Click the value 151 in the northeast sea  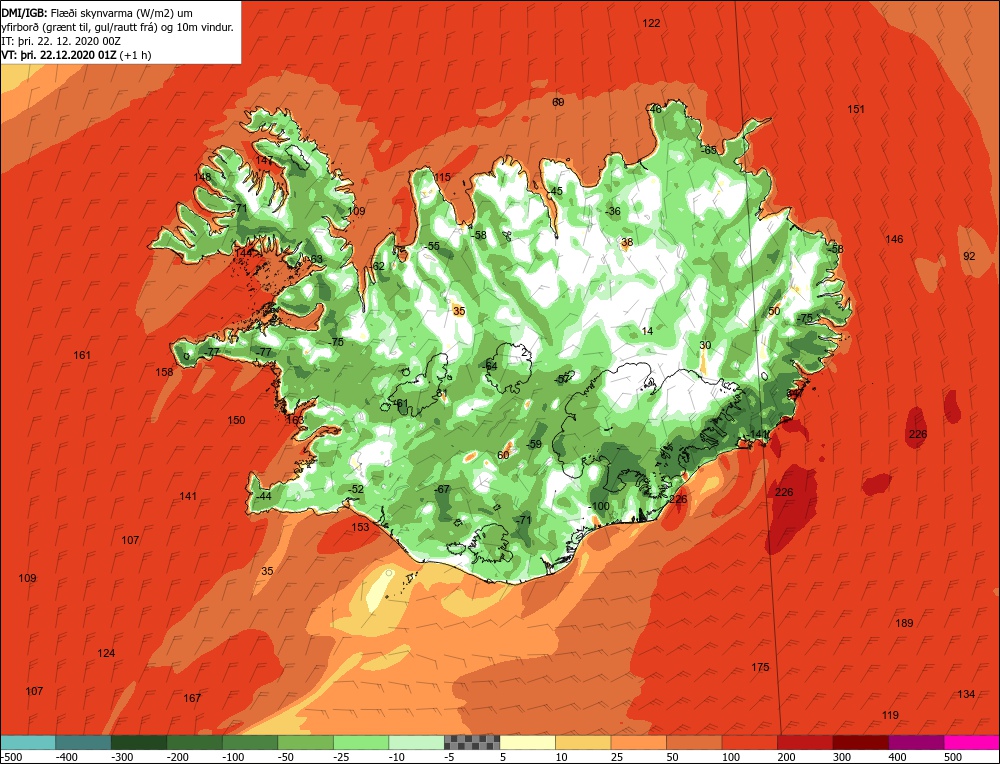856,109
